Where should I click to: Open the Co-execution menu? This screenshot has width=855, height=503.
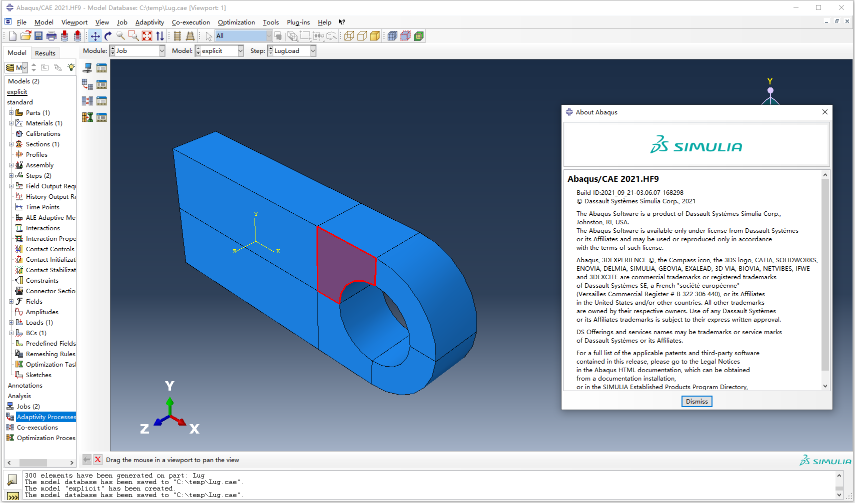coord(190,22)
